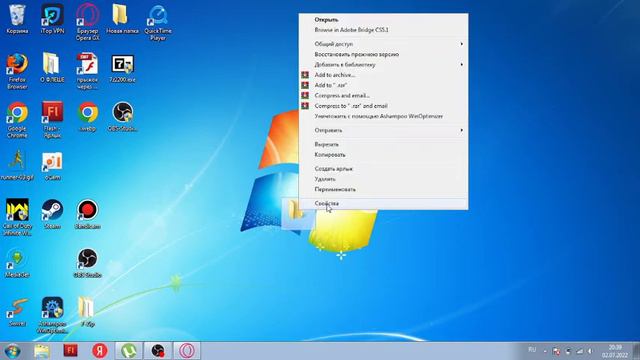Open Yandex browser from the taskbar
The width and height of the screenshot is (640, 360).
100,351
